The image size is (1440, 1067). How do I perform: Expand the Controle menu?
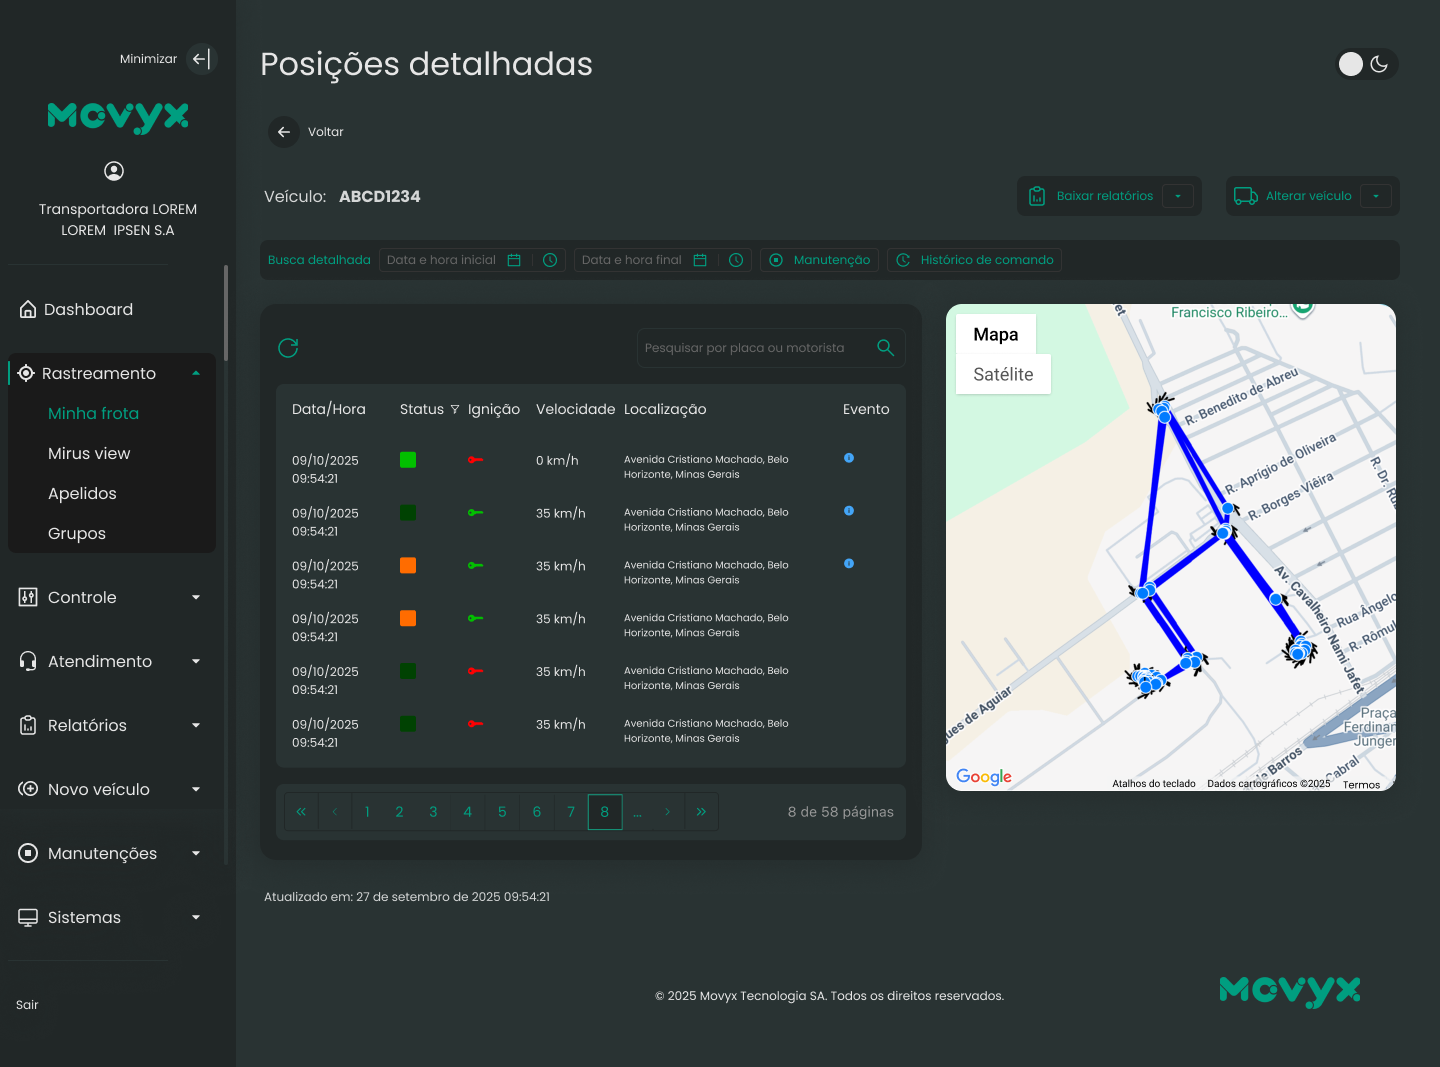[x=196, y=597]
